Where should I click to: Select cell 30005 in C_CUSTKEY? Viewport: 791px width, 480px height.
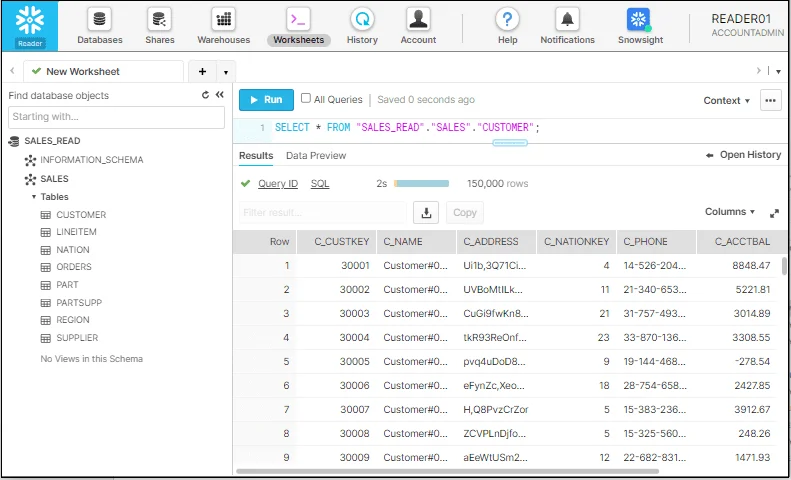coord(337,362)
